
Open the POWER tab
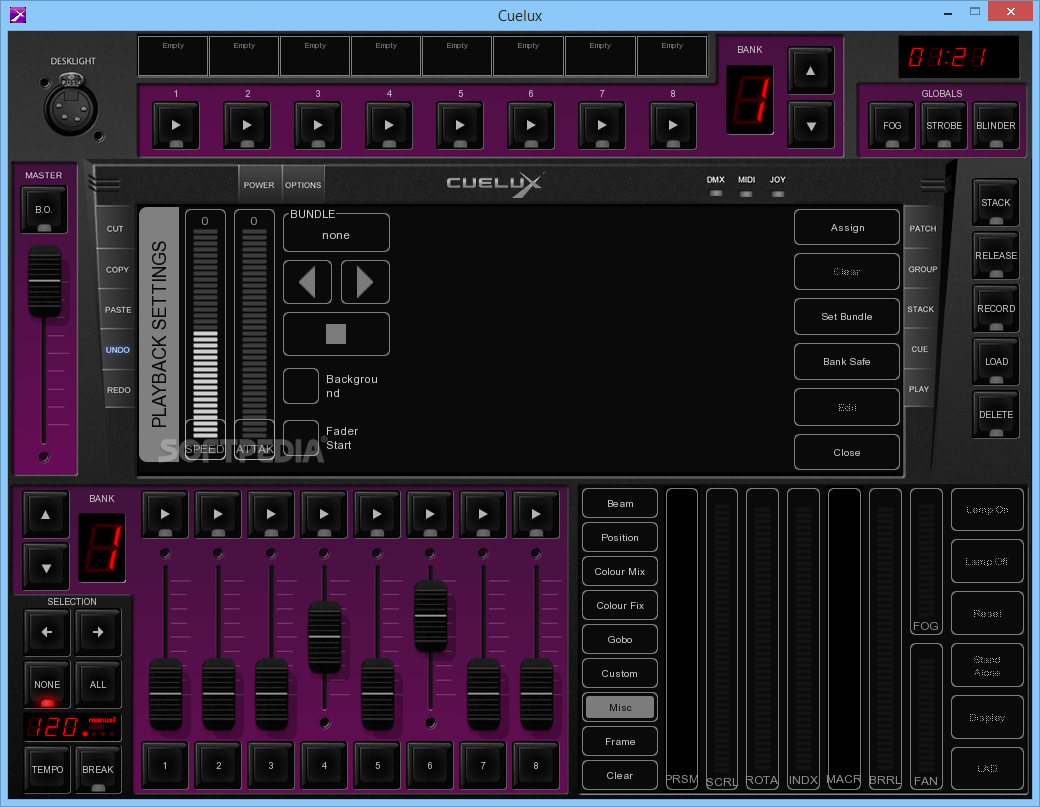[x=259, y=185]
